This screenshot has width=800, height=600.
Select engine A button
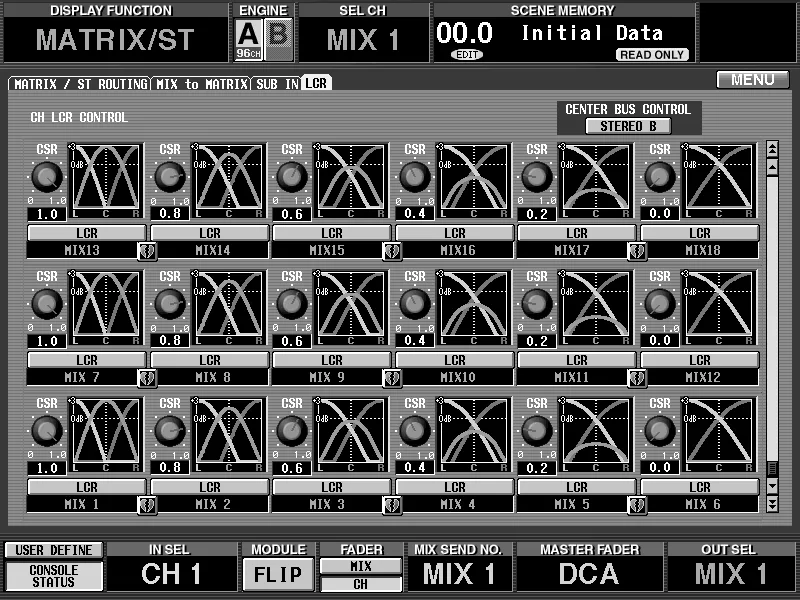pos(248,39)
